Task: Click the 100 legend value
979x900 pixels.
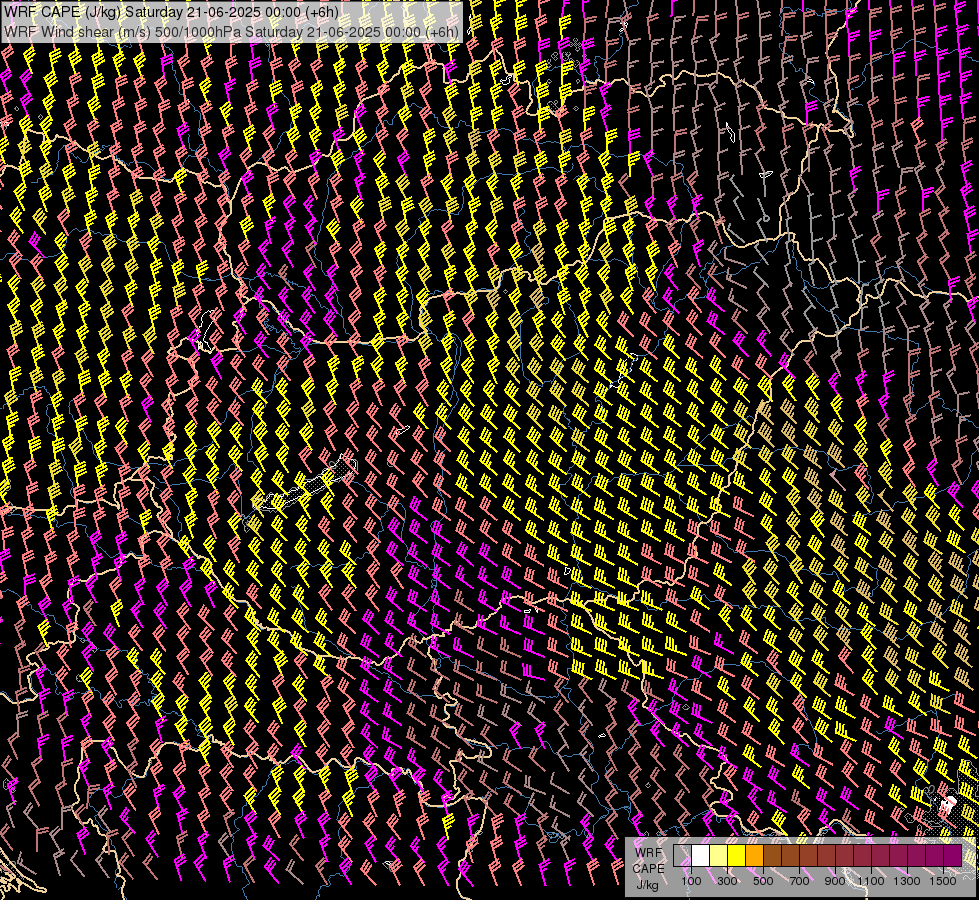Action: [x=691, y=881]
